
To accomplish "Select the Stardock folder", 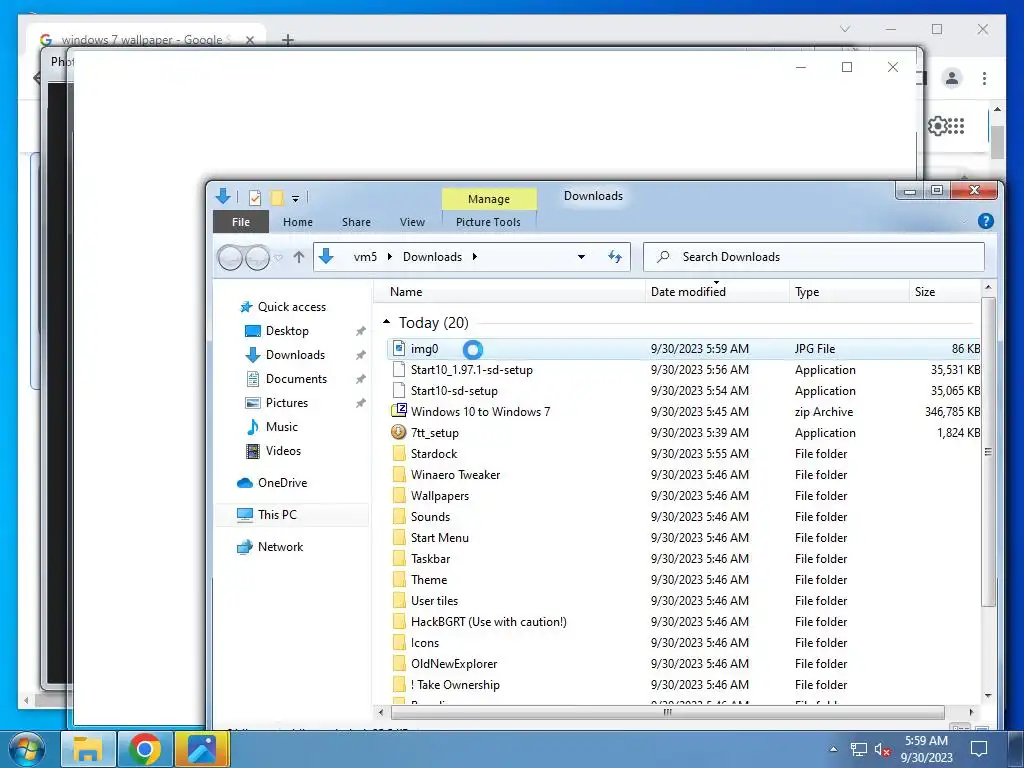I will click(434, 454).
